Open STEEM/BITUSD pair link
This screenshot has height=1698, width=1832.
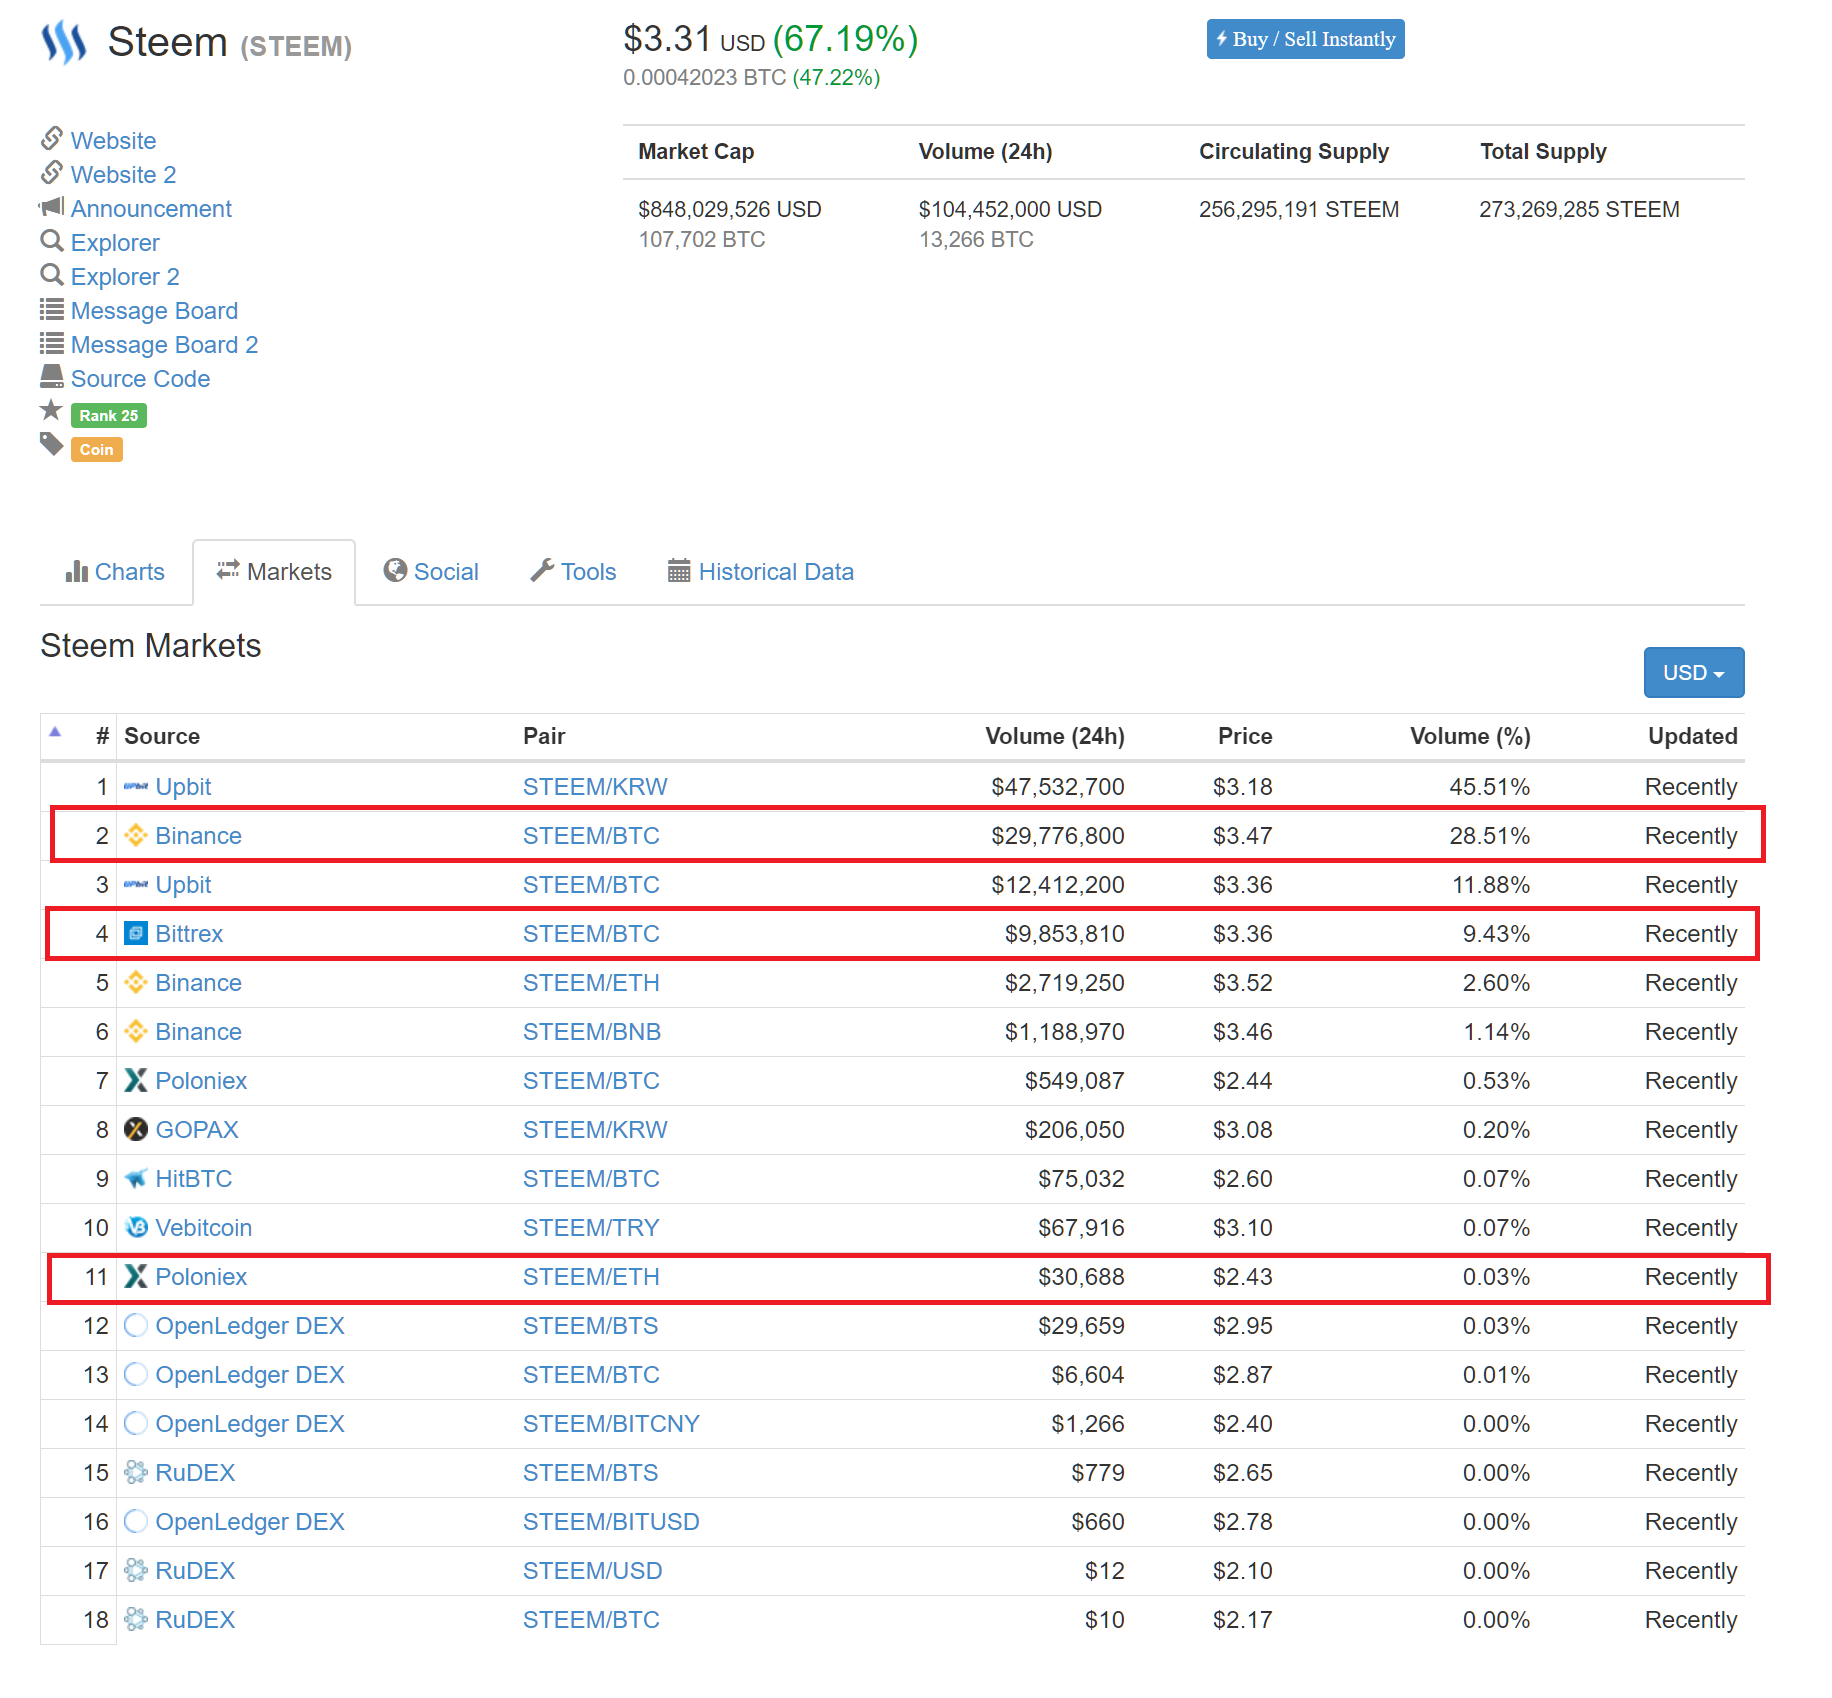[x=611, y=1522]
